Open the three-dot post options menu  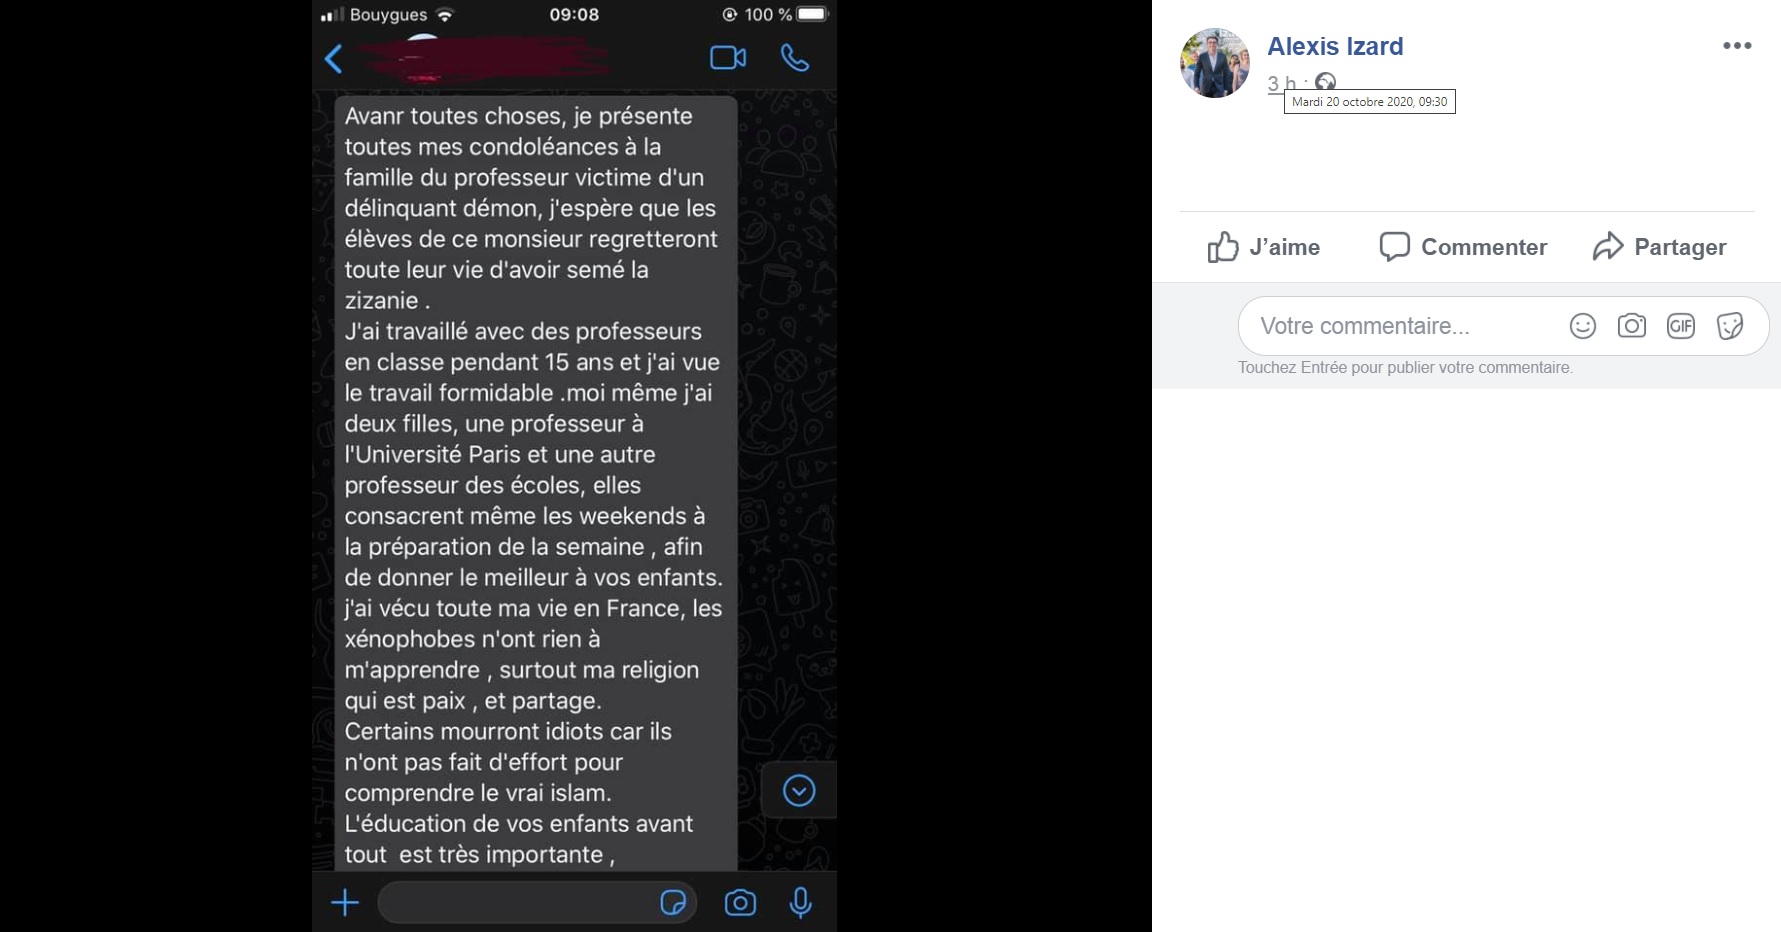[x=1737, y=46]
